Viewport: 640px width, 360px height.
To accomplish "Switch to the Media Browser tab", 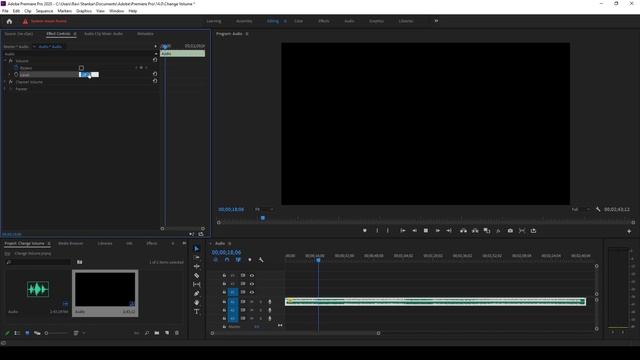I will [70, 243].
